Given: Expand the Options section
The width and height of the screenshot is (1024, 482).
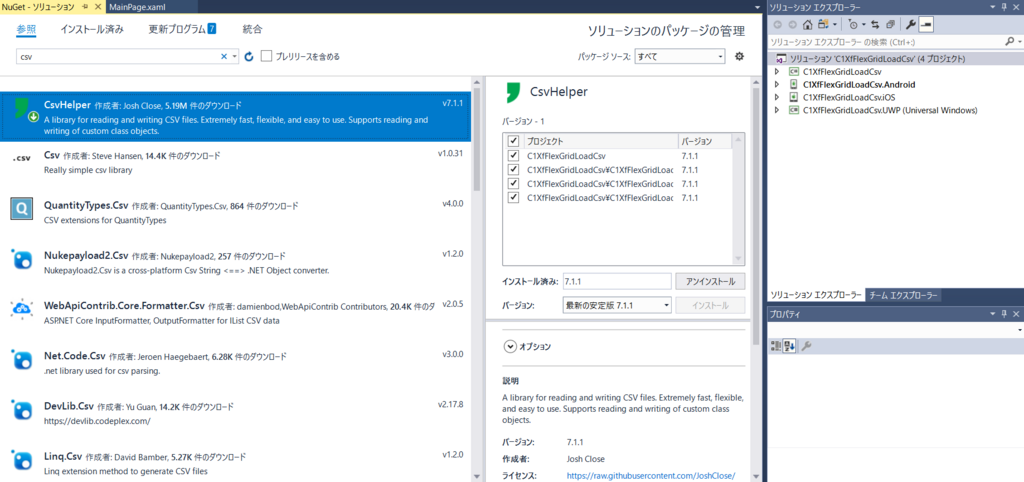Looking at the screenshot, I should tap(510, 347).
